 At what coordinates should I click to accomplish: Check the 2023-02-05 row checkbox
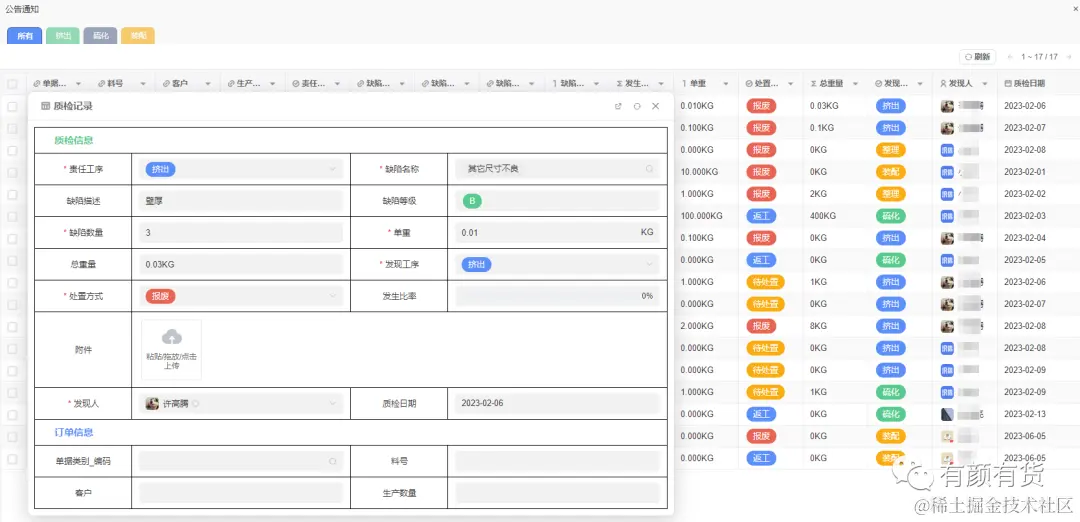(12, 260)
